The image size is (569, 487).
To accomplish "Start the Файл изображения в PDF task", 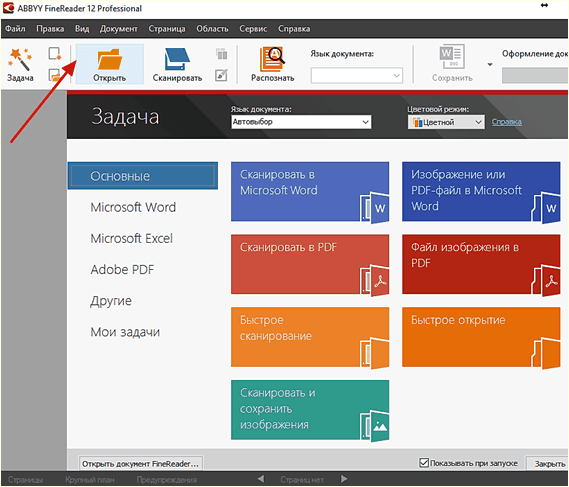I will click(481, 264).
